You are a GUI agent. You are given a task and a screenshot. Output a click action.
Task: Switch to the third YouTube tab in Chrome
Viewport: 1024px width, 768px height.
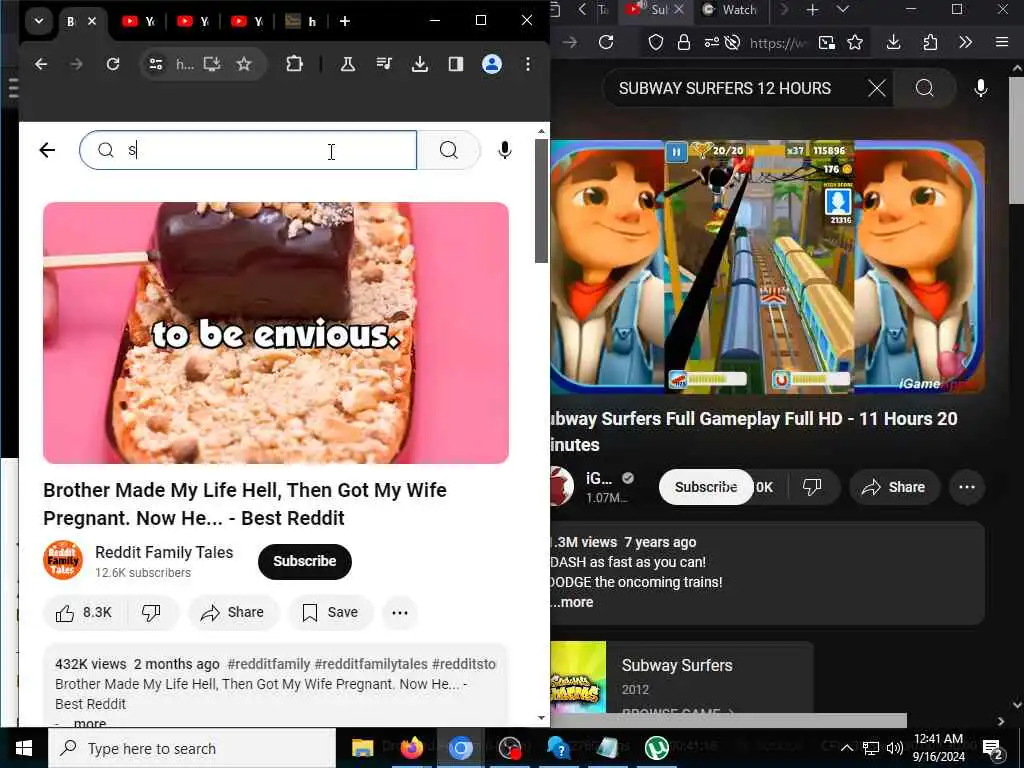(x=193, y=21)
